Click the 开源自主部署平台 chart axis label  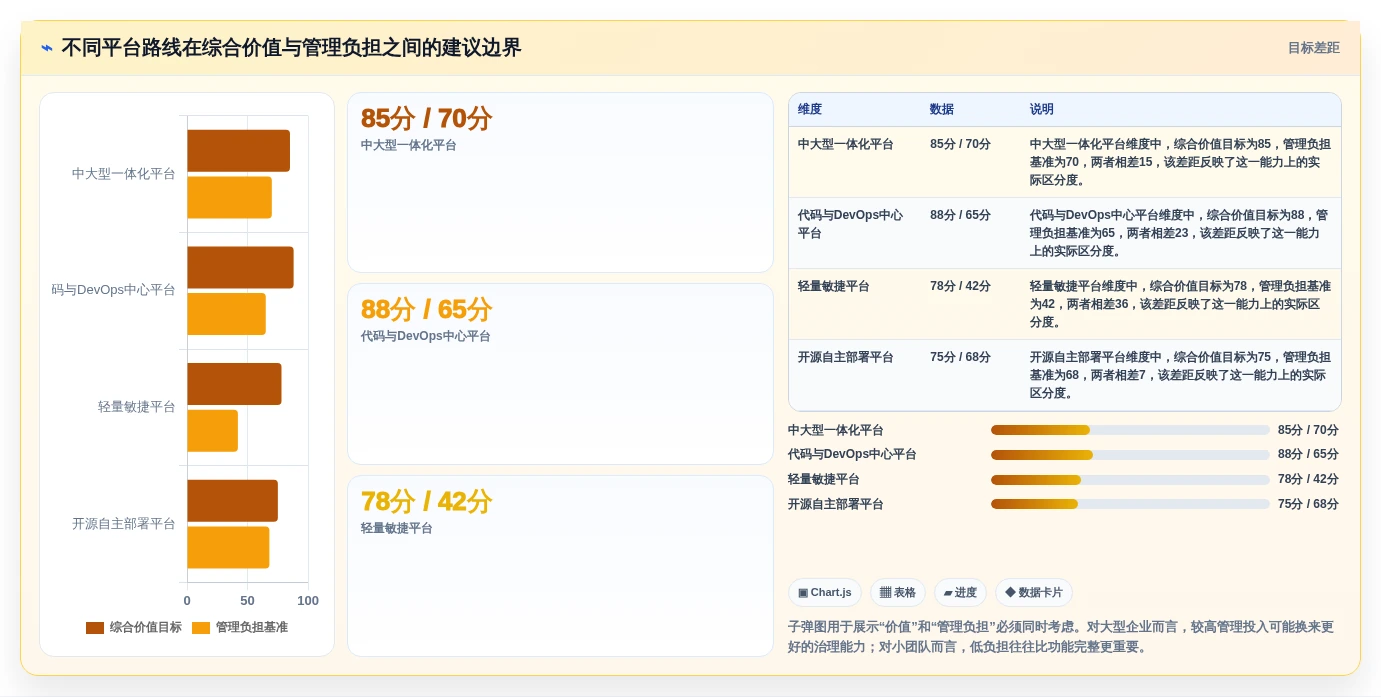(x=124, y=524)
